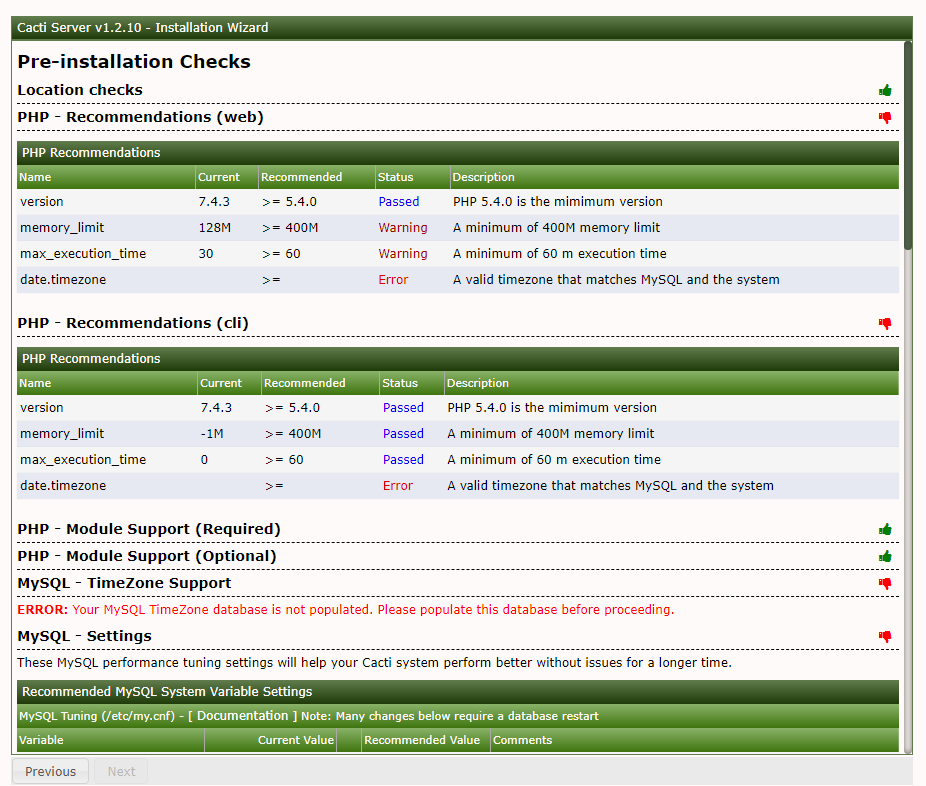Select the 128M memory_limit value in web table
This screenshot has height=786, width=926.
[x=214, y=228]
